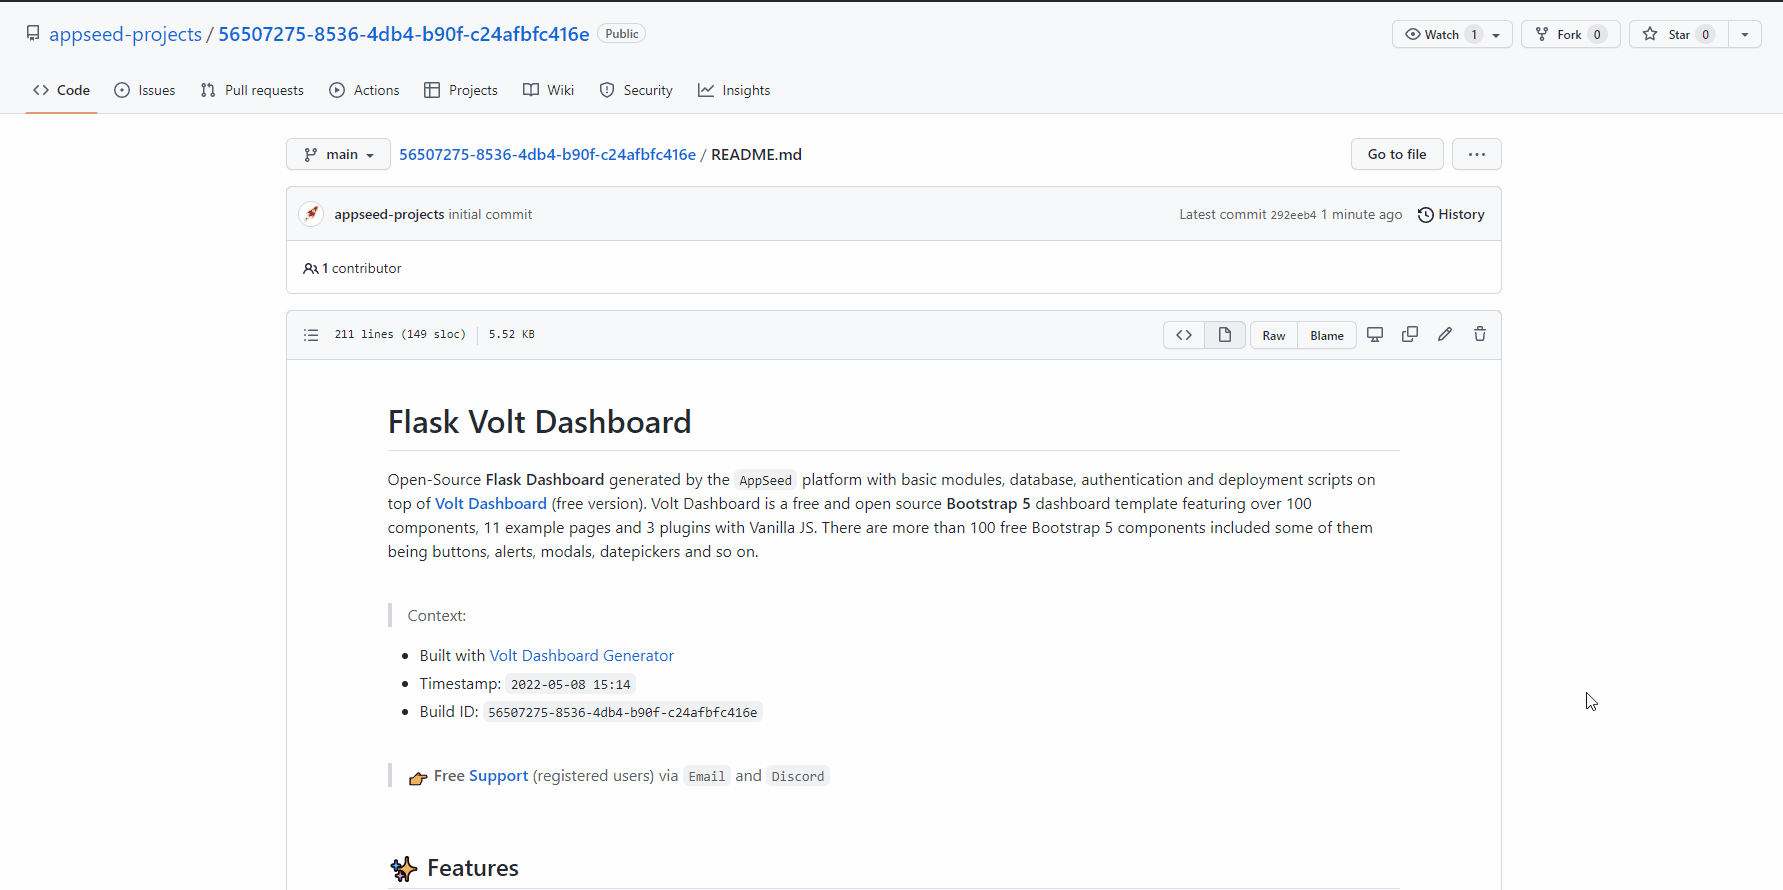Expand the Watch notifications dropdown arrow

pos(1497,35)
